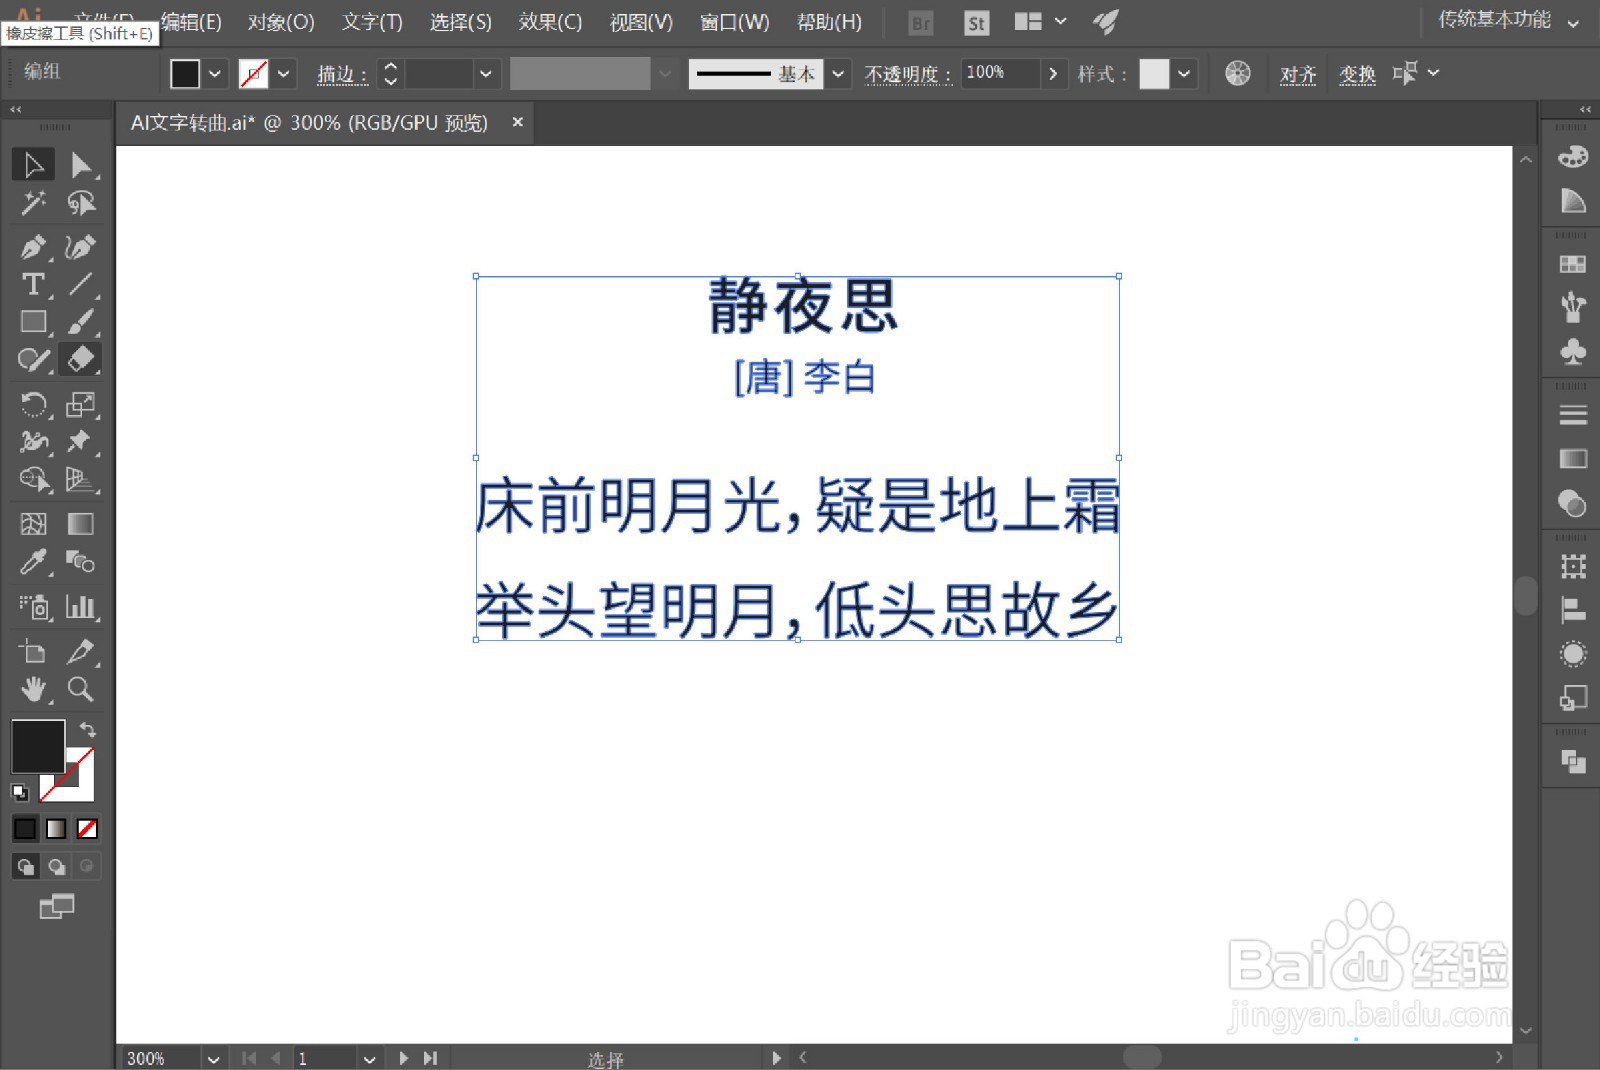The width and height of the screenshot is (1600, 1070).
Task: Select the Eraser tool
Action: tap(81, 359)
